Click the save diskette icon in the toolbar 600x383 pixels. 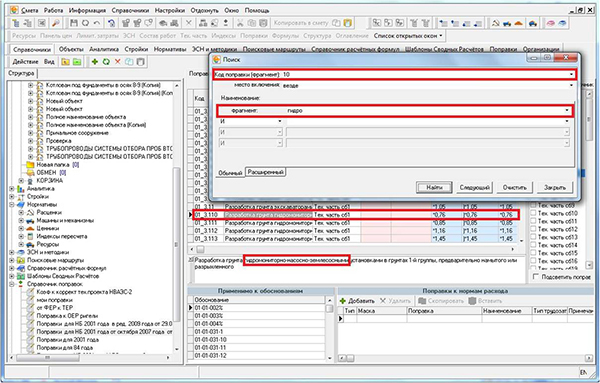click(x=74, y=23)
